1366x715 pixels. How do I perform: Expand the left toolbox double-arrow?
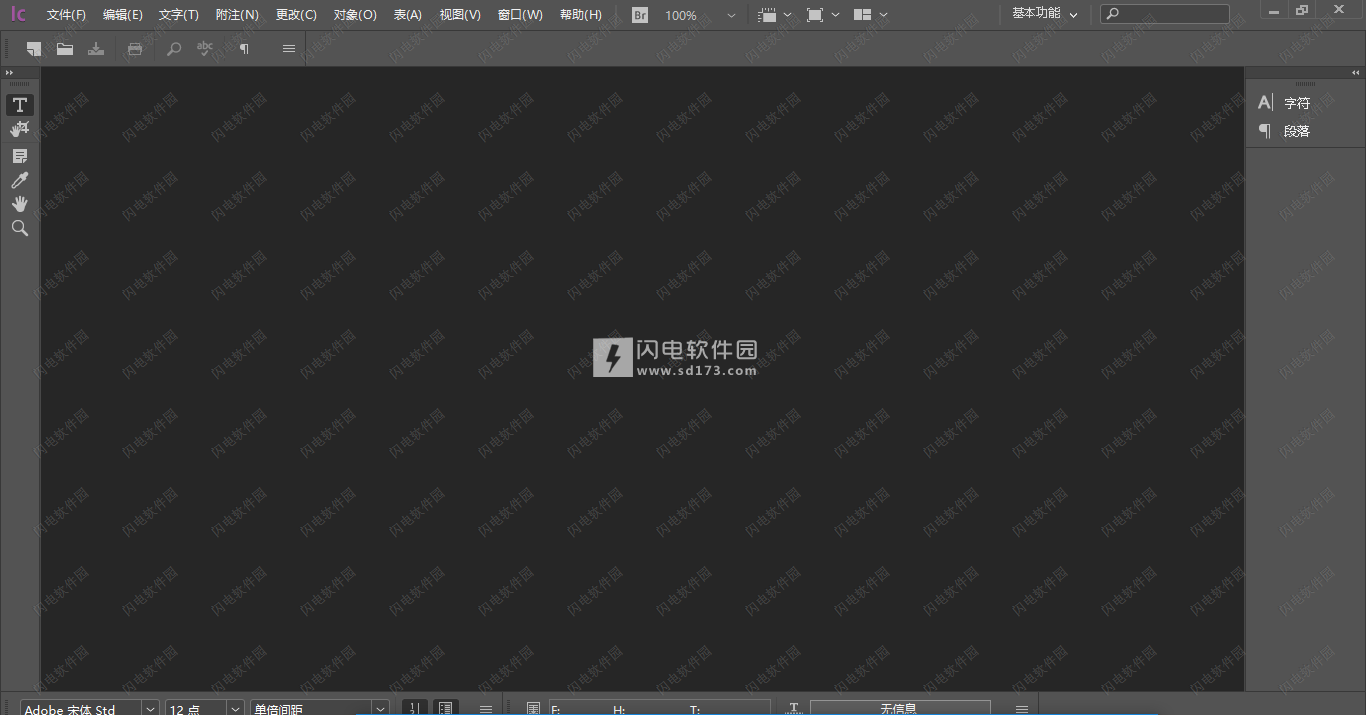10,73
